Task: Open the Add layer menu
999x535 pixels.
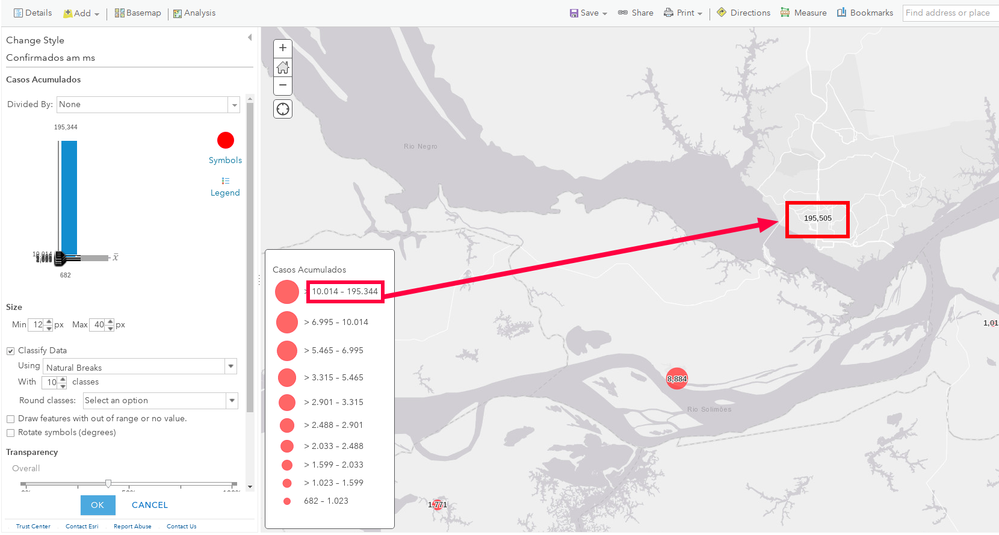Action: tap(81, 13)
